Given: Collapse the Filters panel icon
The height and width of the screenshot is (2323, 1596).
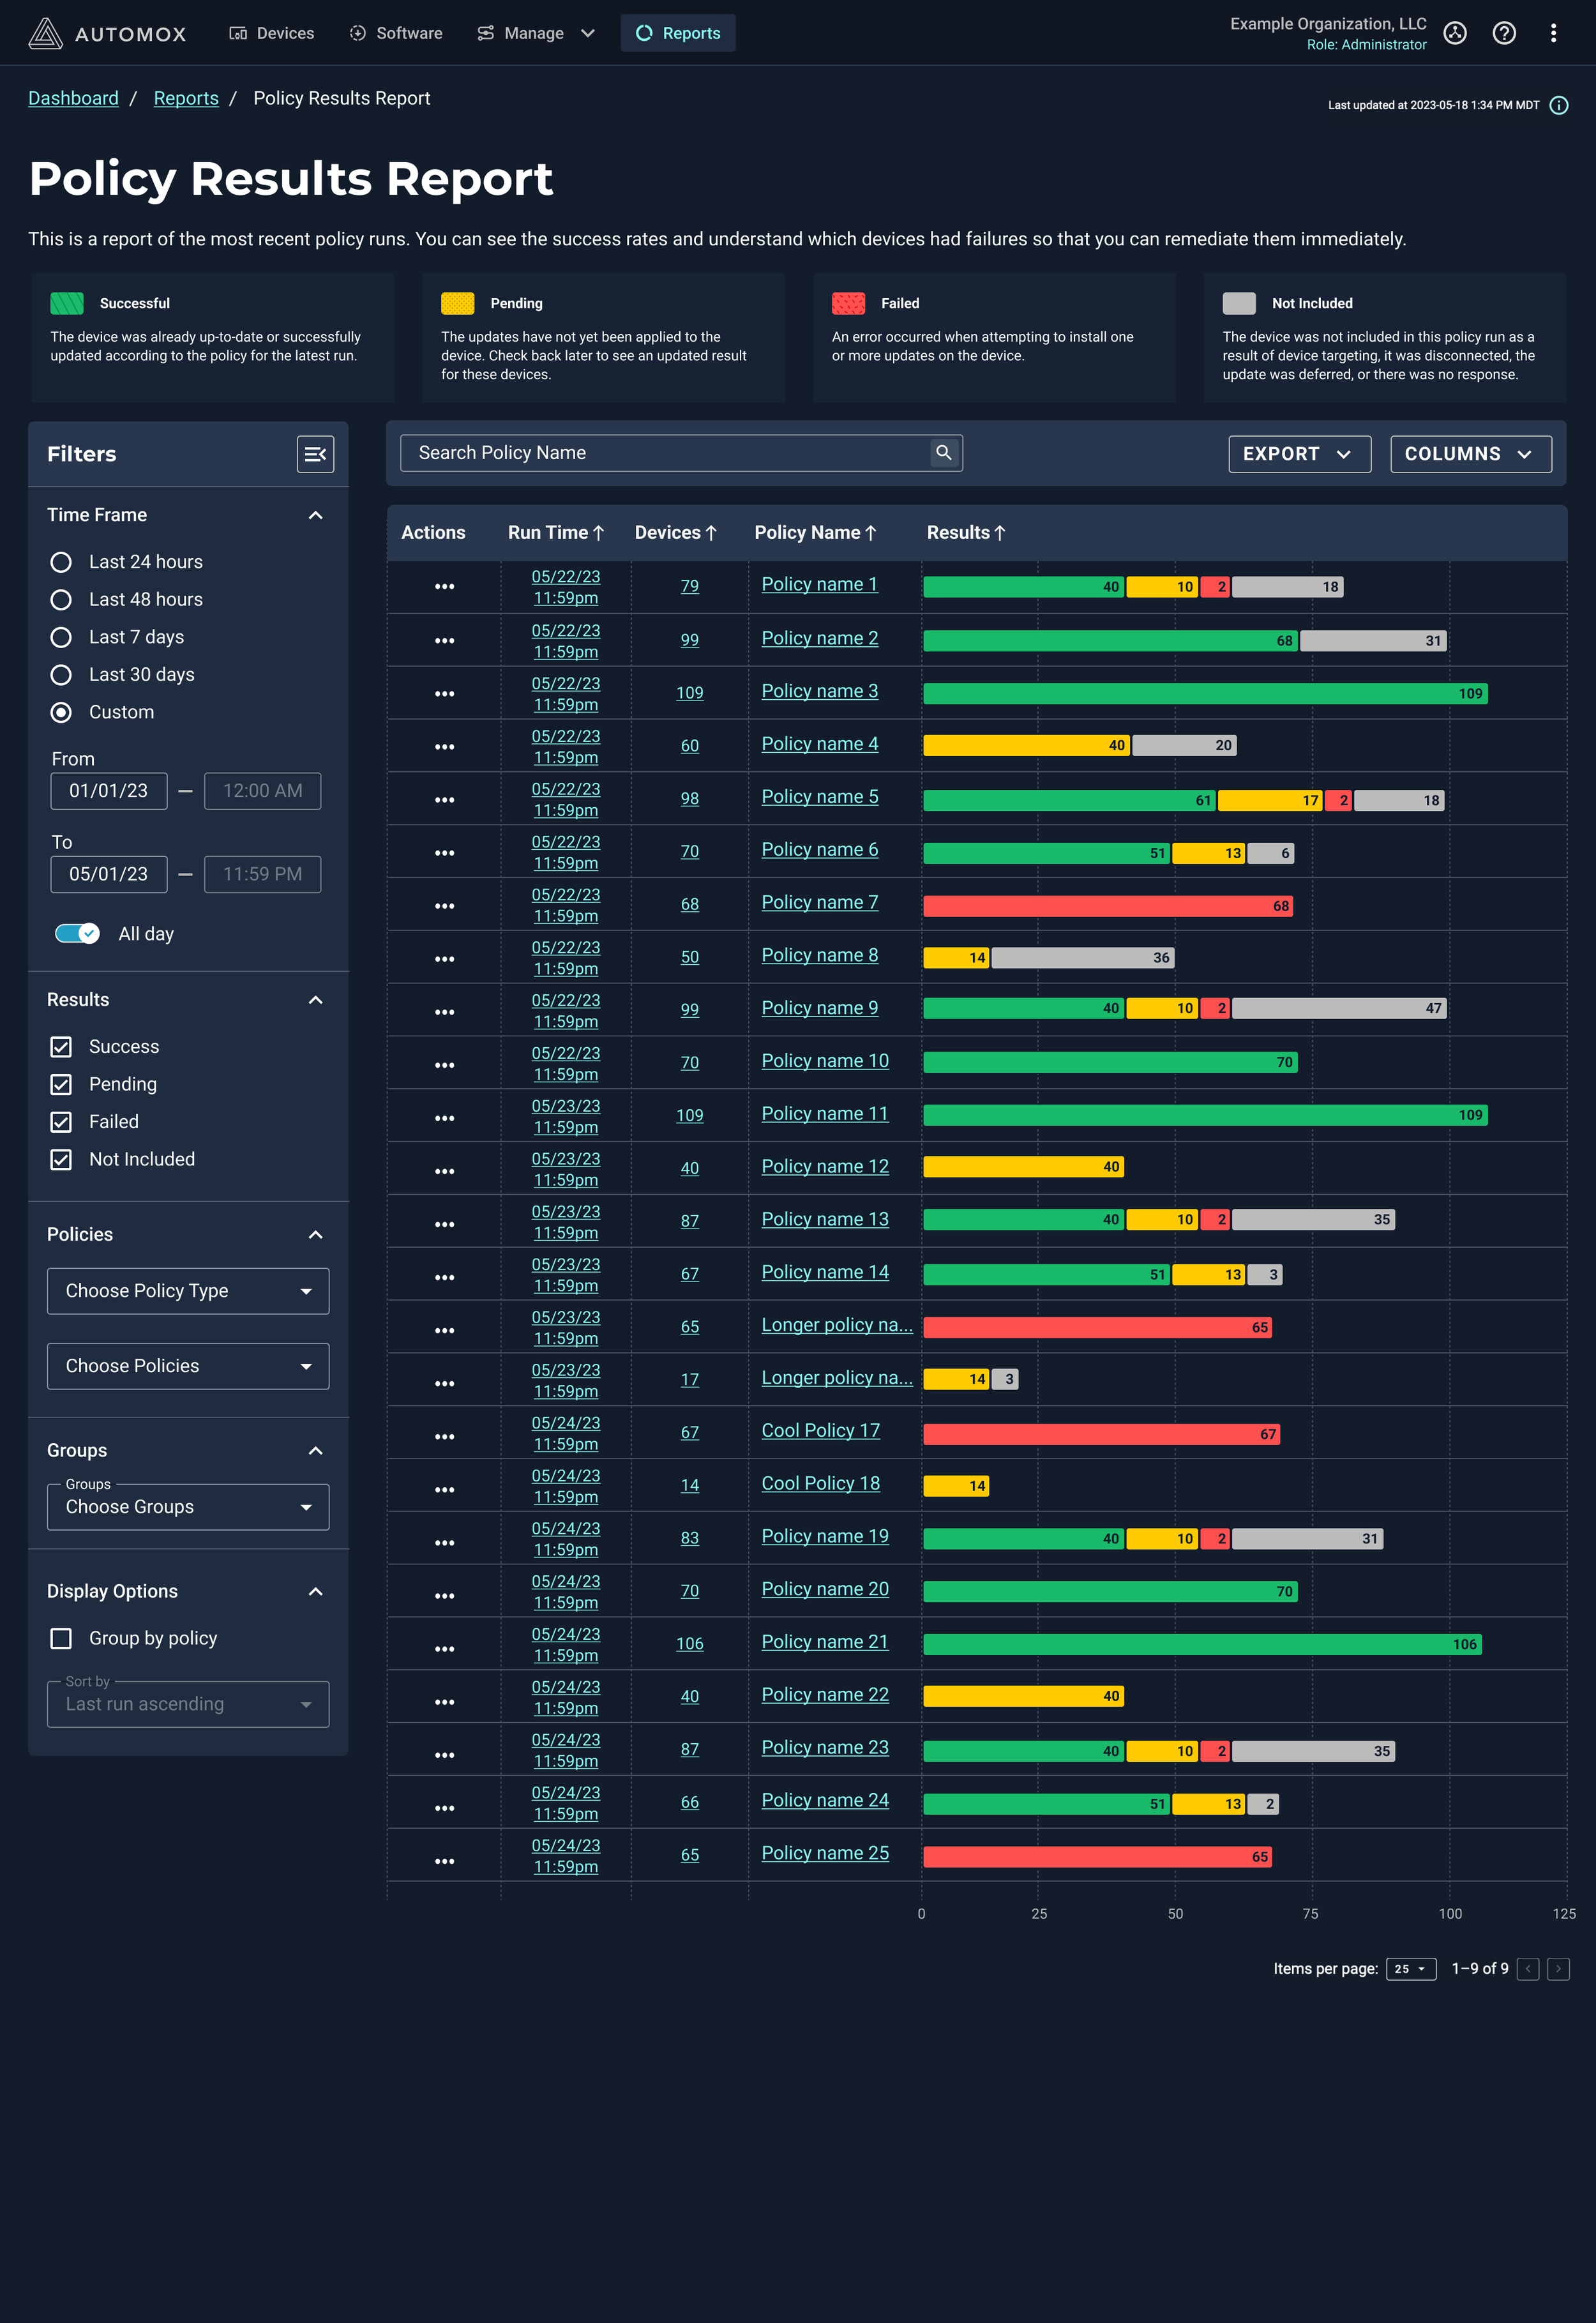Looking at the screenshot, I should [x=315, y=454].
